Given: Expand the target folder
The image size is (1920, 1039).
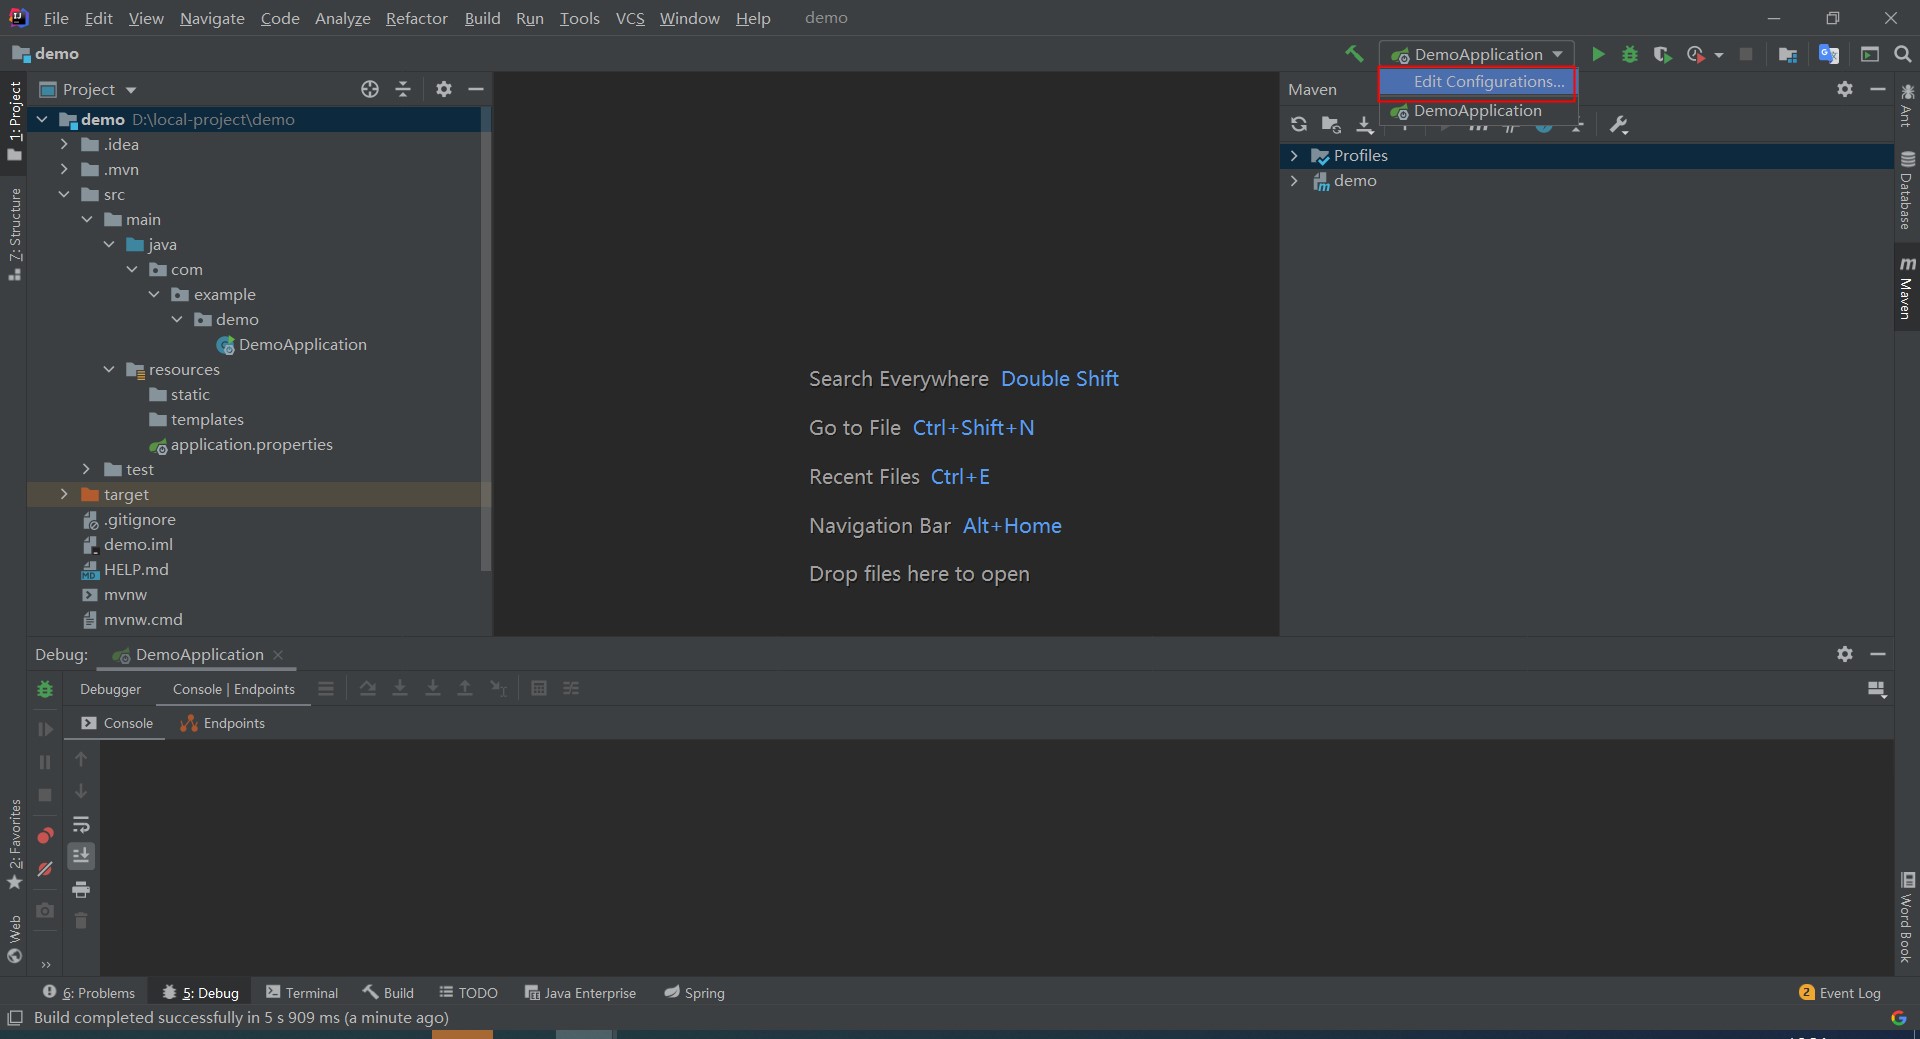Looking at the screenshot, I should click(x=64, y=494).
